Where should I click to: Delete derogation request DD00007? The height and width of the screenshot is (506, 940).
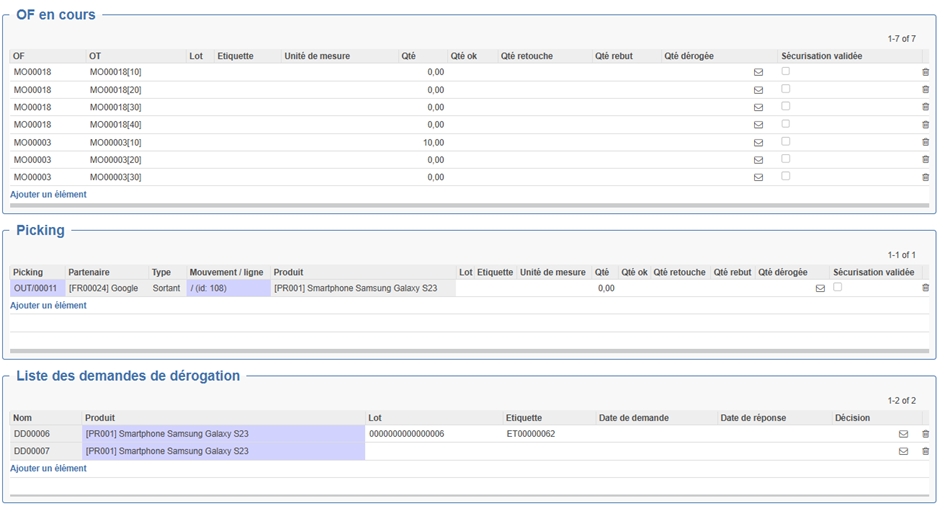pos(925,451)
